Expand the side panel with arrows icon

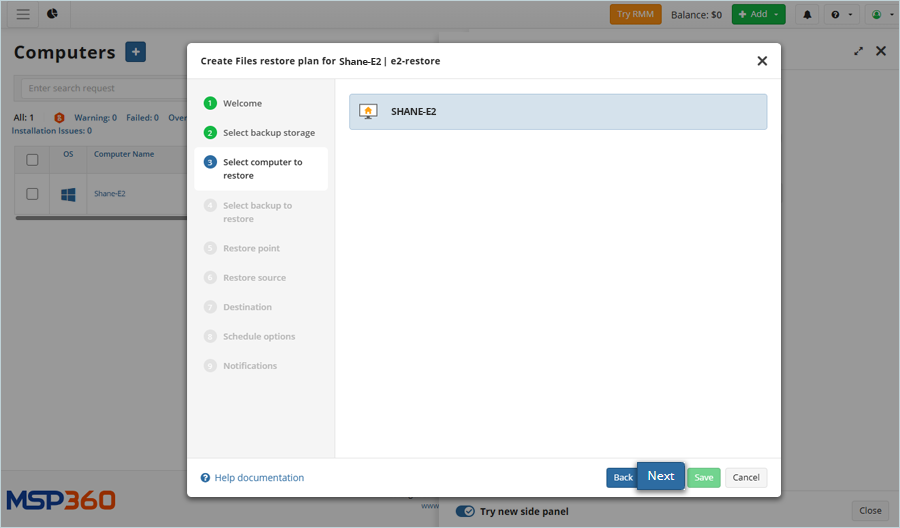coord(858,51)
